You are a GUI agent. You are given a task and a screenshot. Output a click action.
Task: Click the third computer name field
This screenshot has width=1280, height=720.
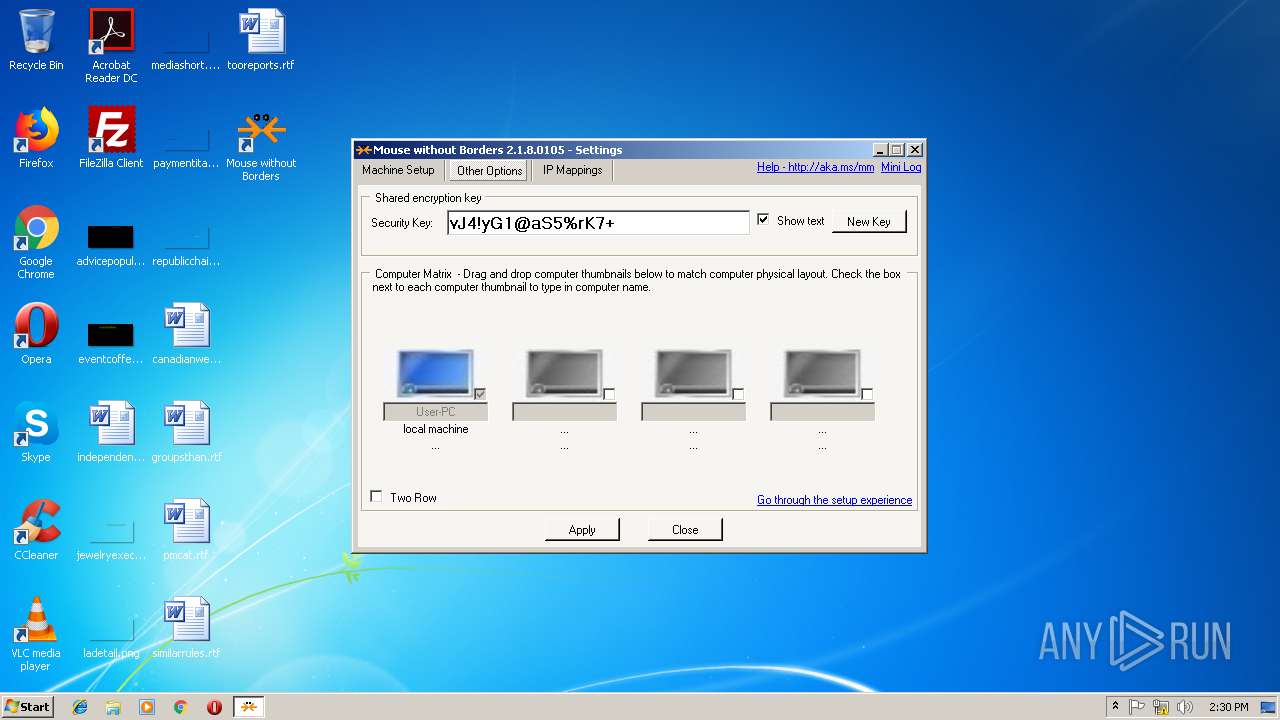coord(693,412)
